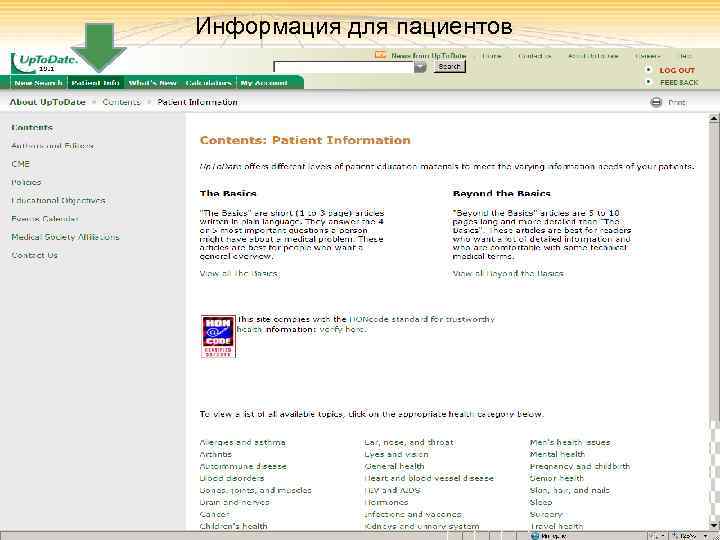720x540 pixels.
Task: Open the Mental health category
Action: 557,455
